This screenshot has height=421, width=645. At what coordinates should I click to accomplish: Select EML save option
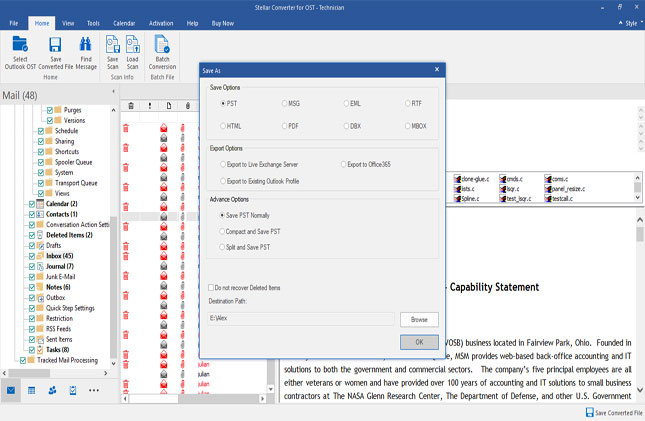click(352, 103)
